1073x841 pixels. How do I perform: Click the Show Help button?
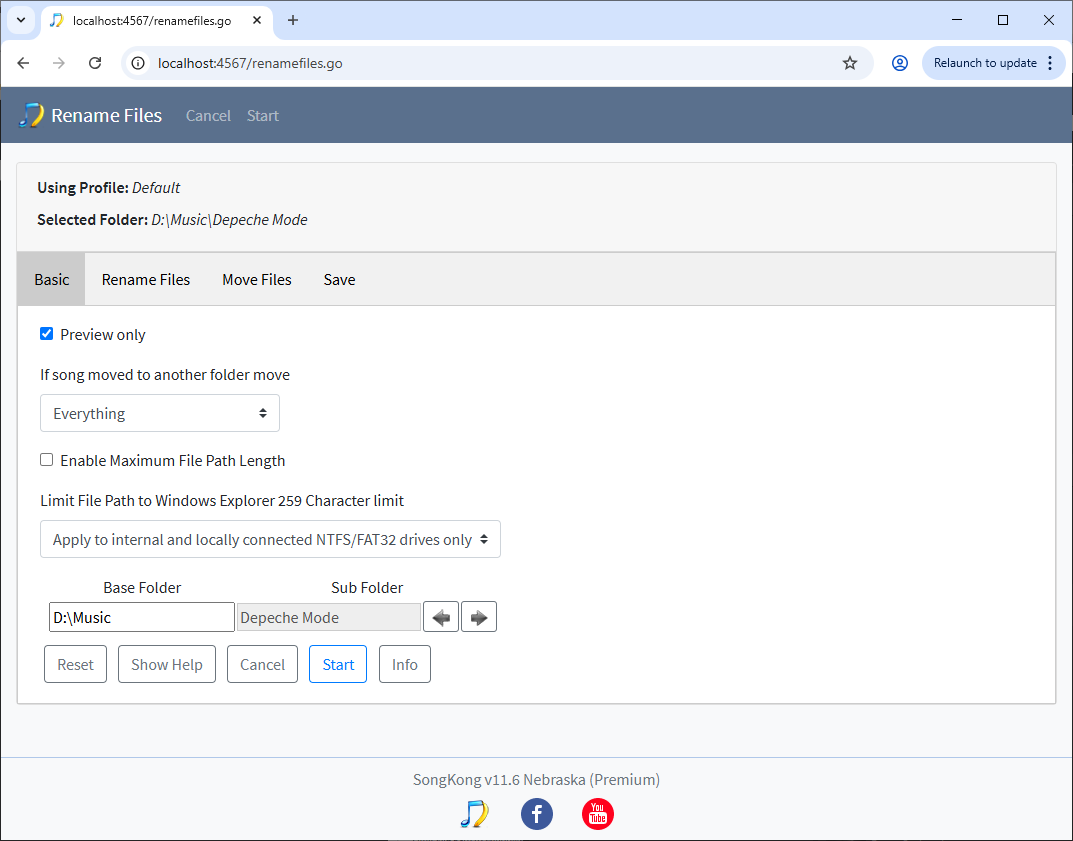tap(167, 665)
